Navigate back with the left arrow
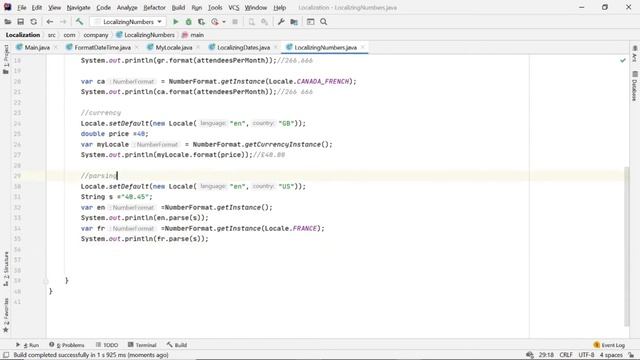Screen dimensions: 640x360 [50, 22]
